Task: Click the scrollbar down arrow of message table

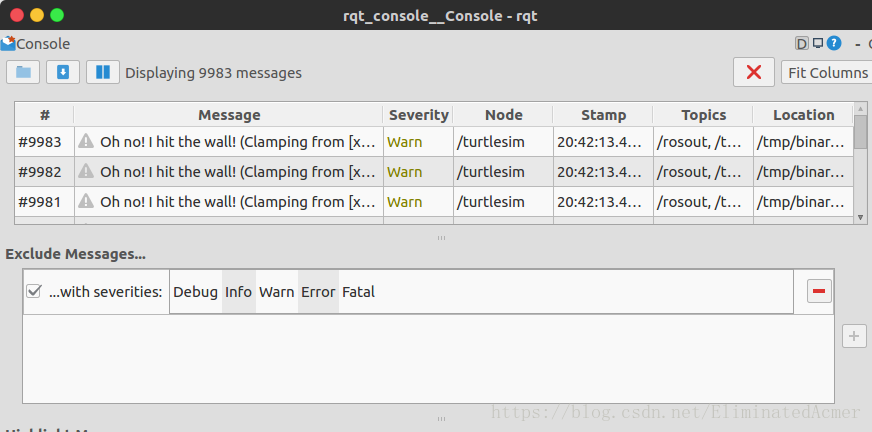Action: point(860,218)
